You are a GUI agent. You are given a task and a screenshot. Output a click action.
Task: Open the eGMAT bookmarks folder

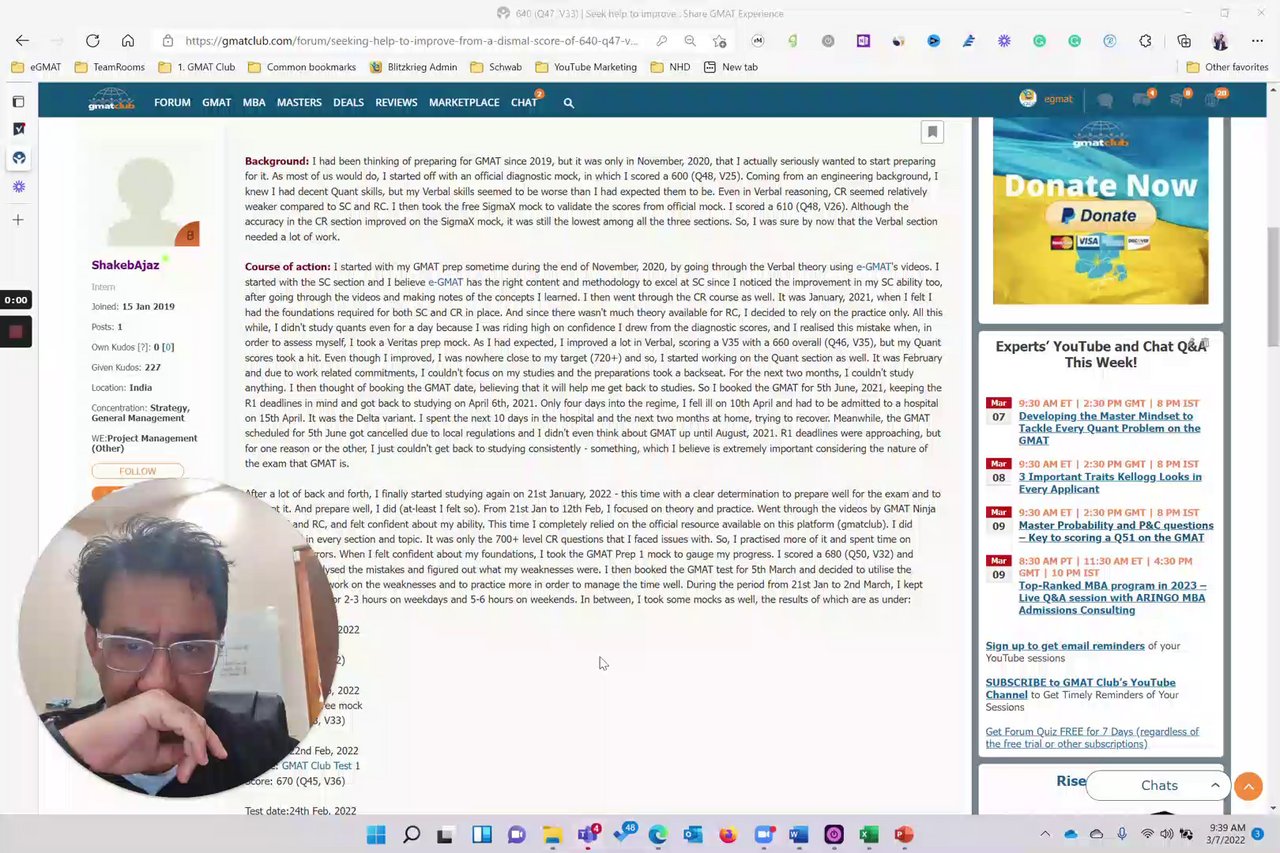pyautogui.click(x=35, y=67)
